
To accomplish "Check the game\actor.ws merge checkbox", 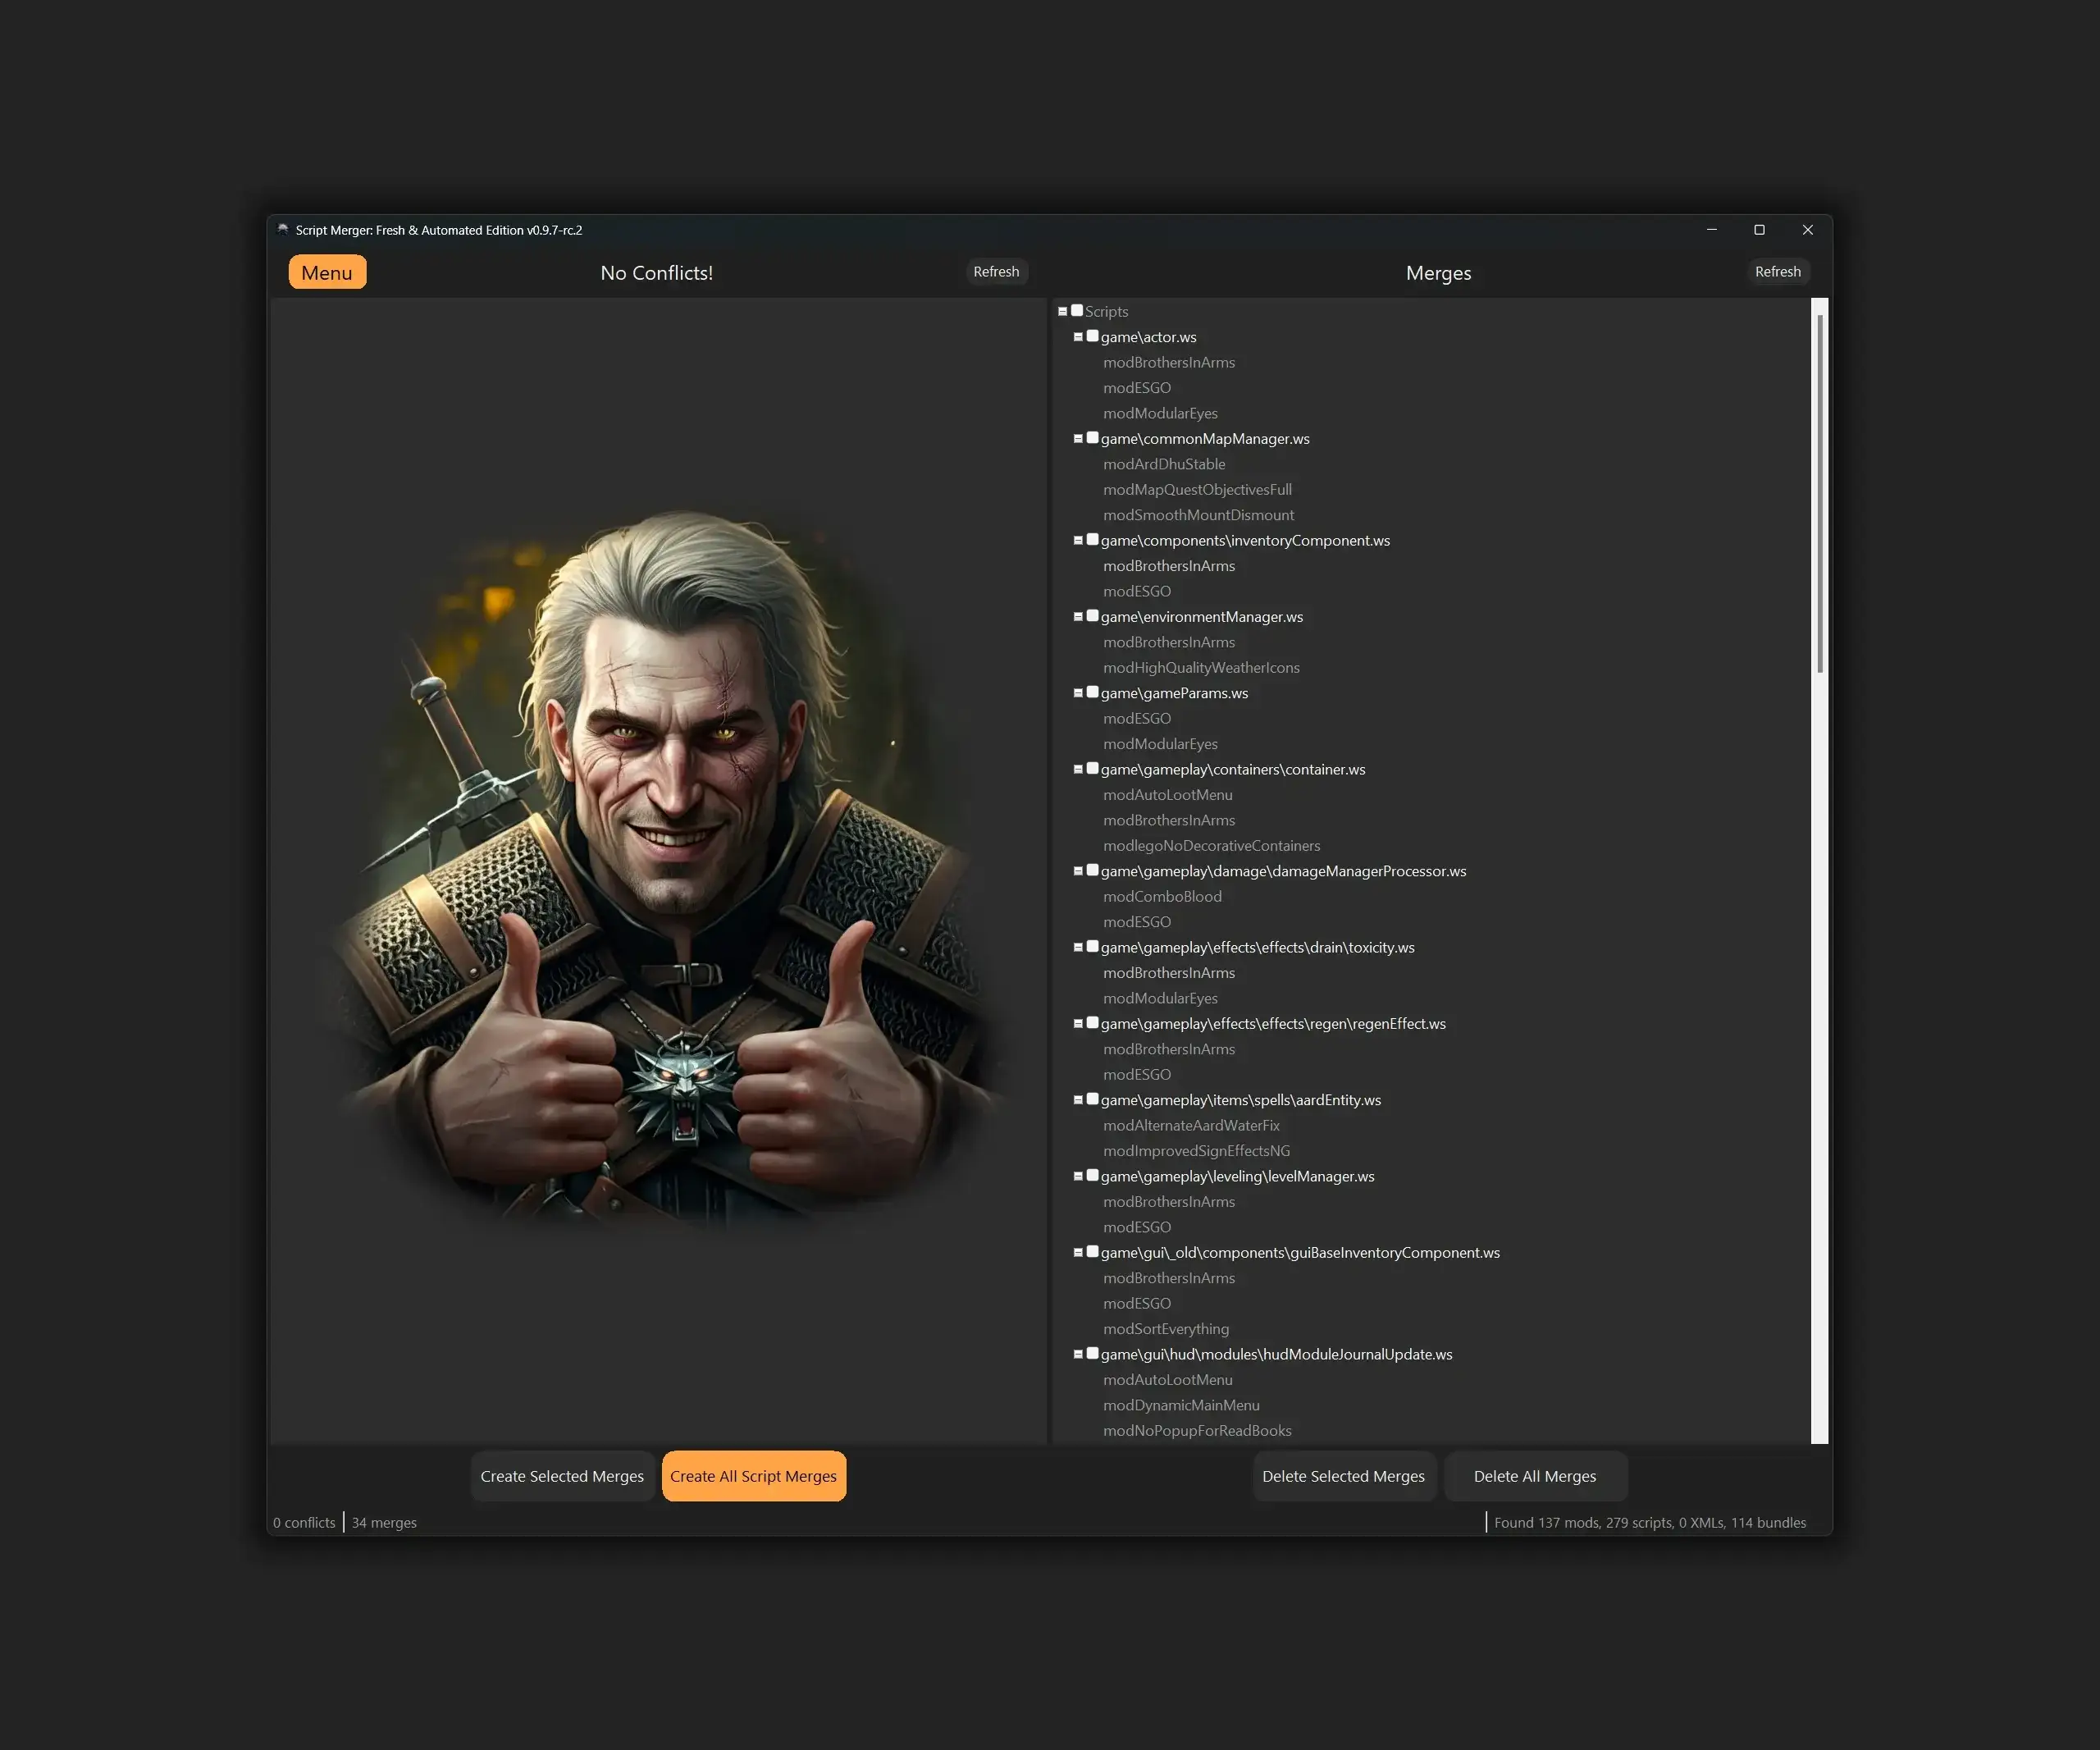I will [1092, 336].
